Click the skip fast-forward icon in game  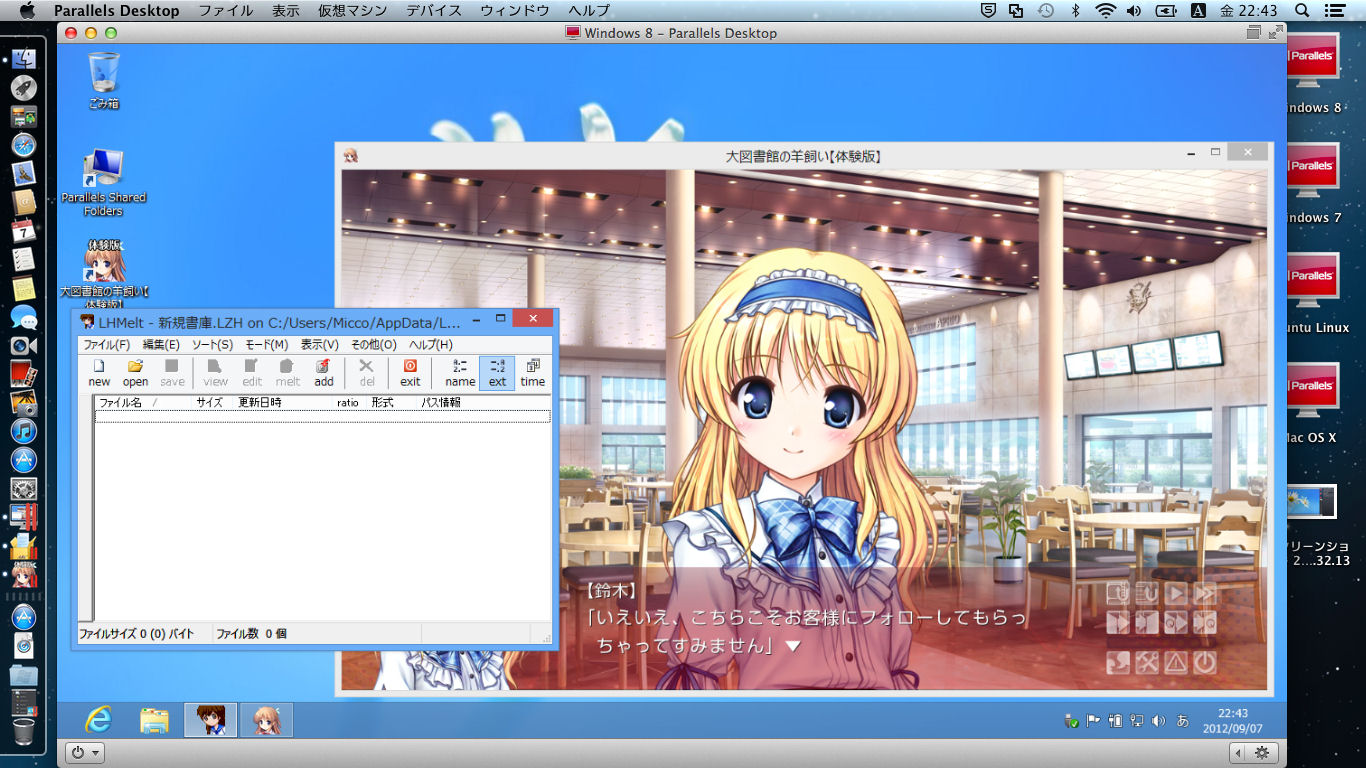[1205, 593]
